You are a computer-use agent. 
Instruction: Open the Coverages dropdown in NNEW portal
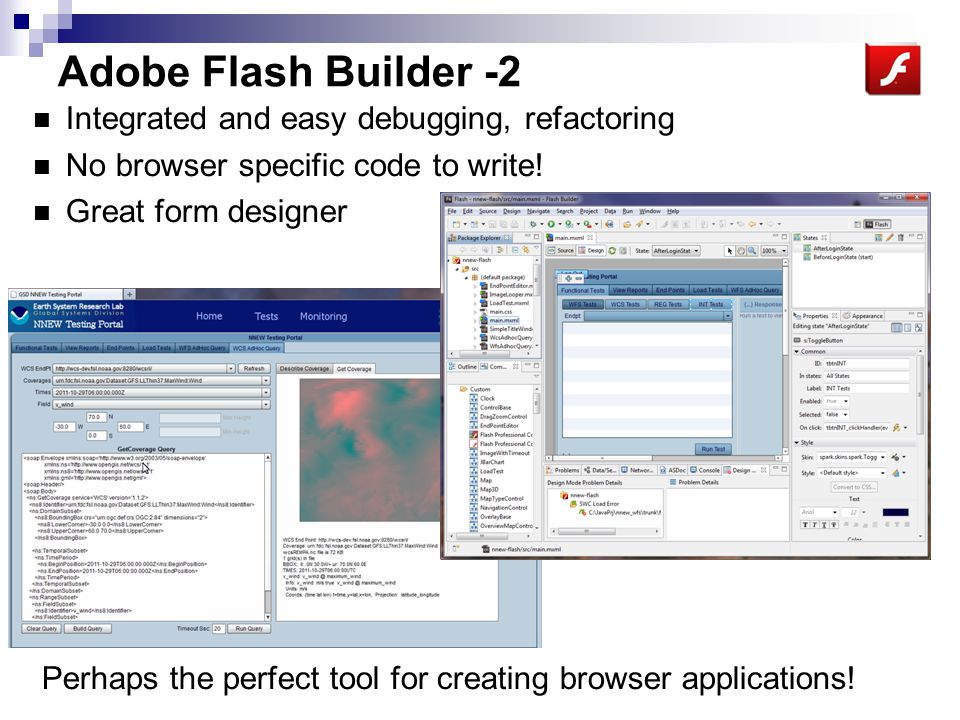pos(162,380)
